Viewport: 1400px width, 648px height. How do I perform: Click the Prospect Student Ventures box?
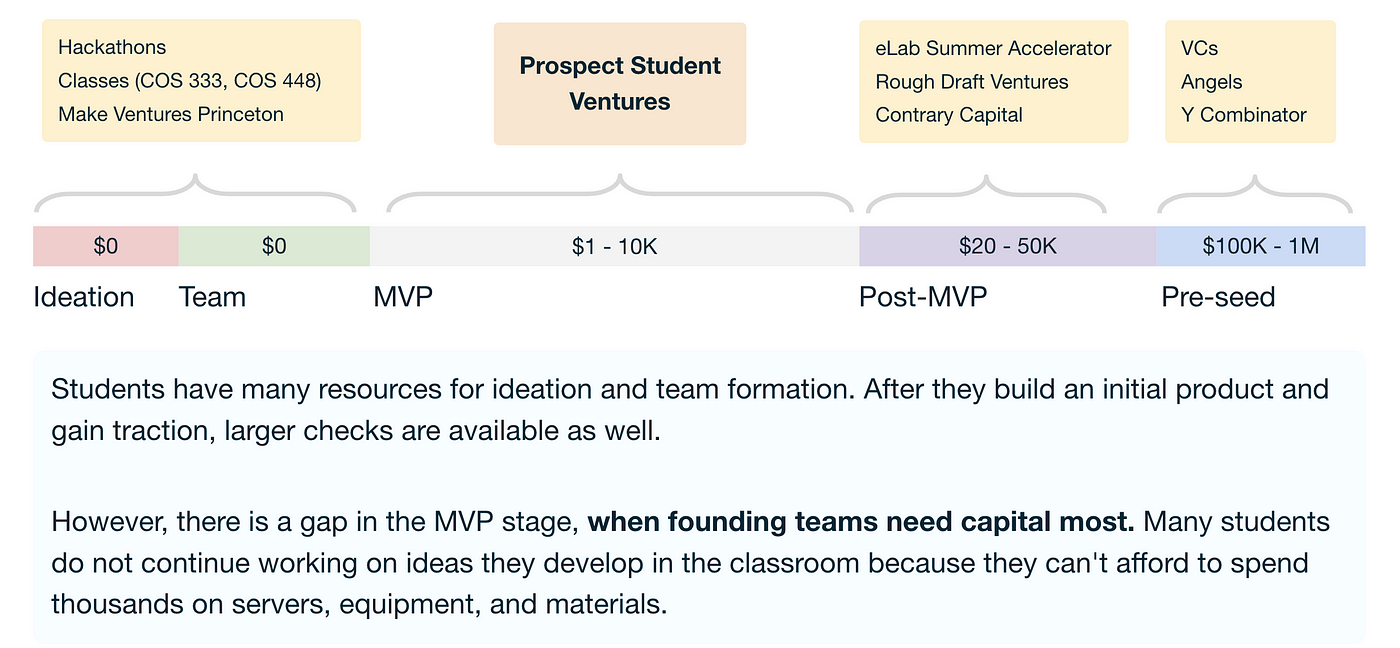620,84
